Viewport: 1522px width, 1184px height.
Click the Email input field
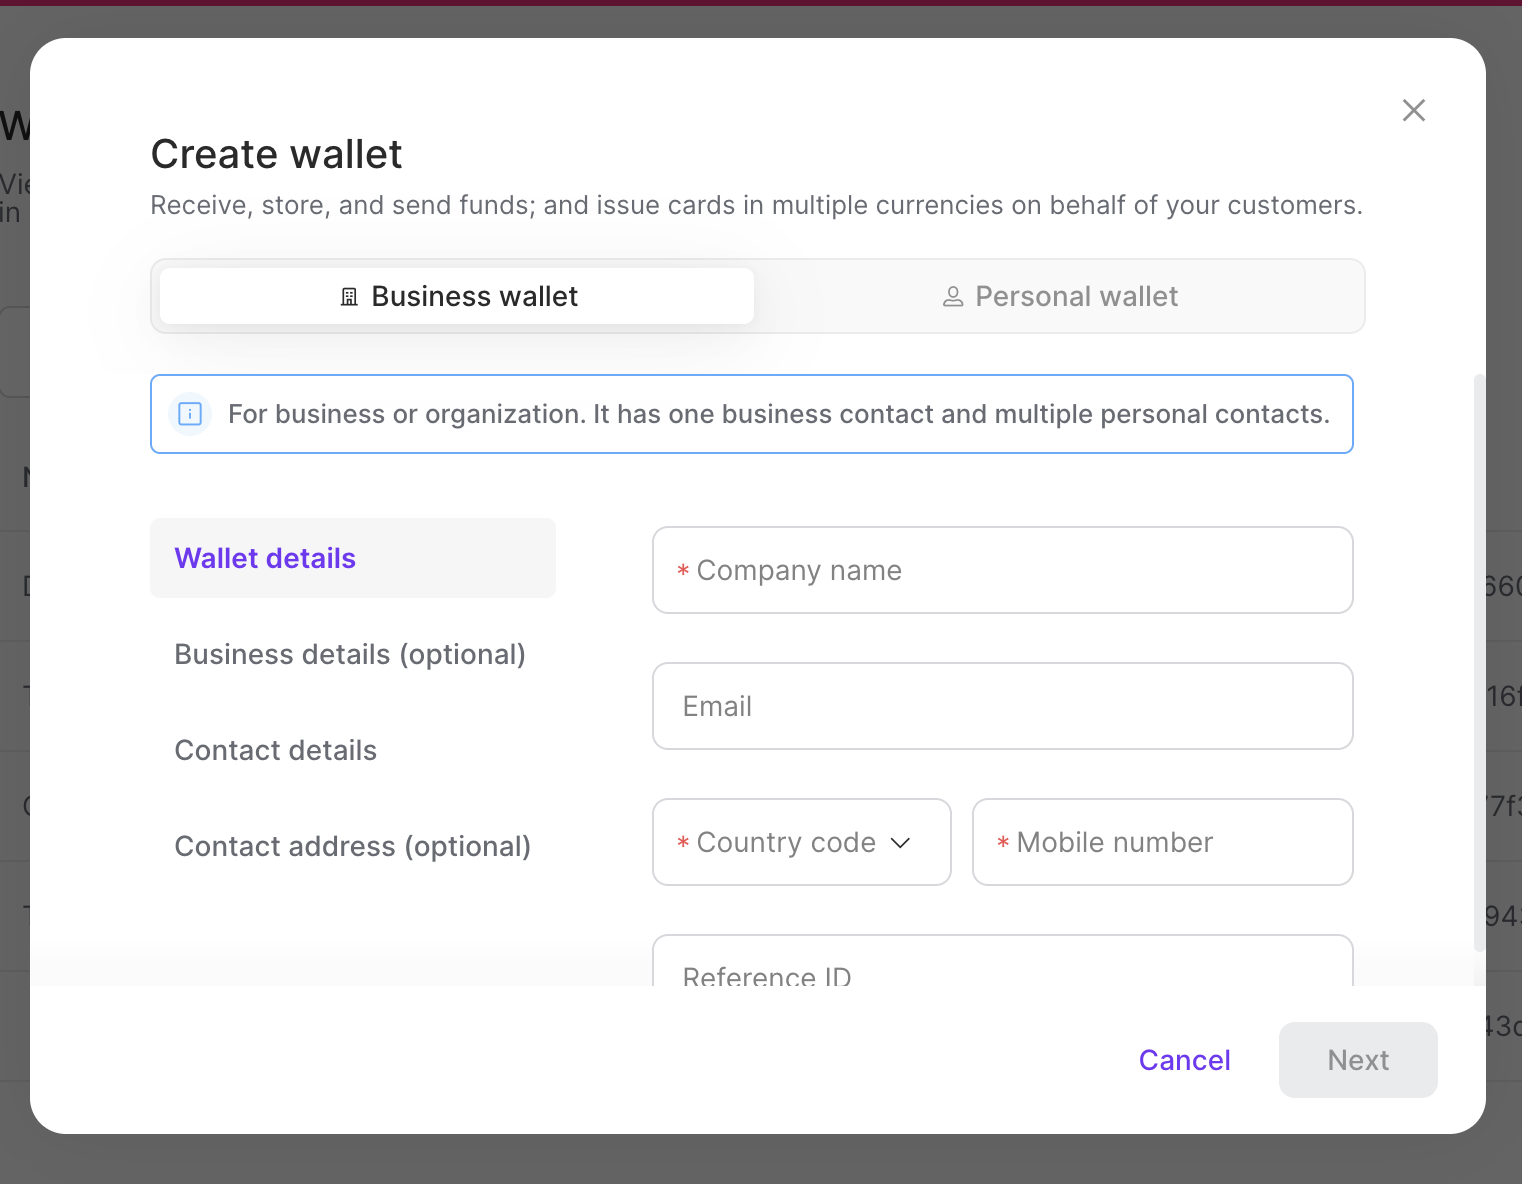point(1002,706)
